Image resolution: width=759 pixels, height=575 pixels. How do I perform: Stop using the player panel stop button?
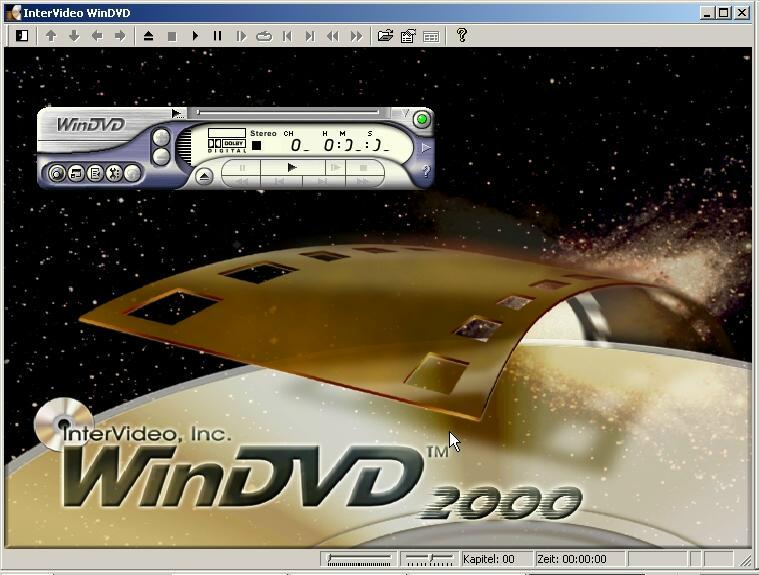tap(364, 167)
